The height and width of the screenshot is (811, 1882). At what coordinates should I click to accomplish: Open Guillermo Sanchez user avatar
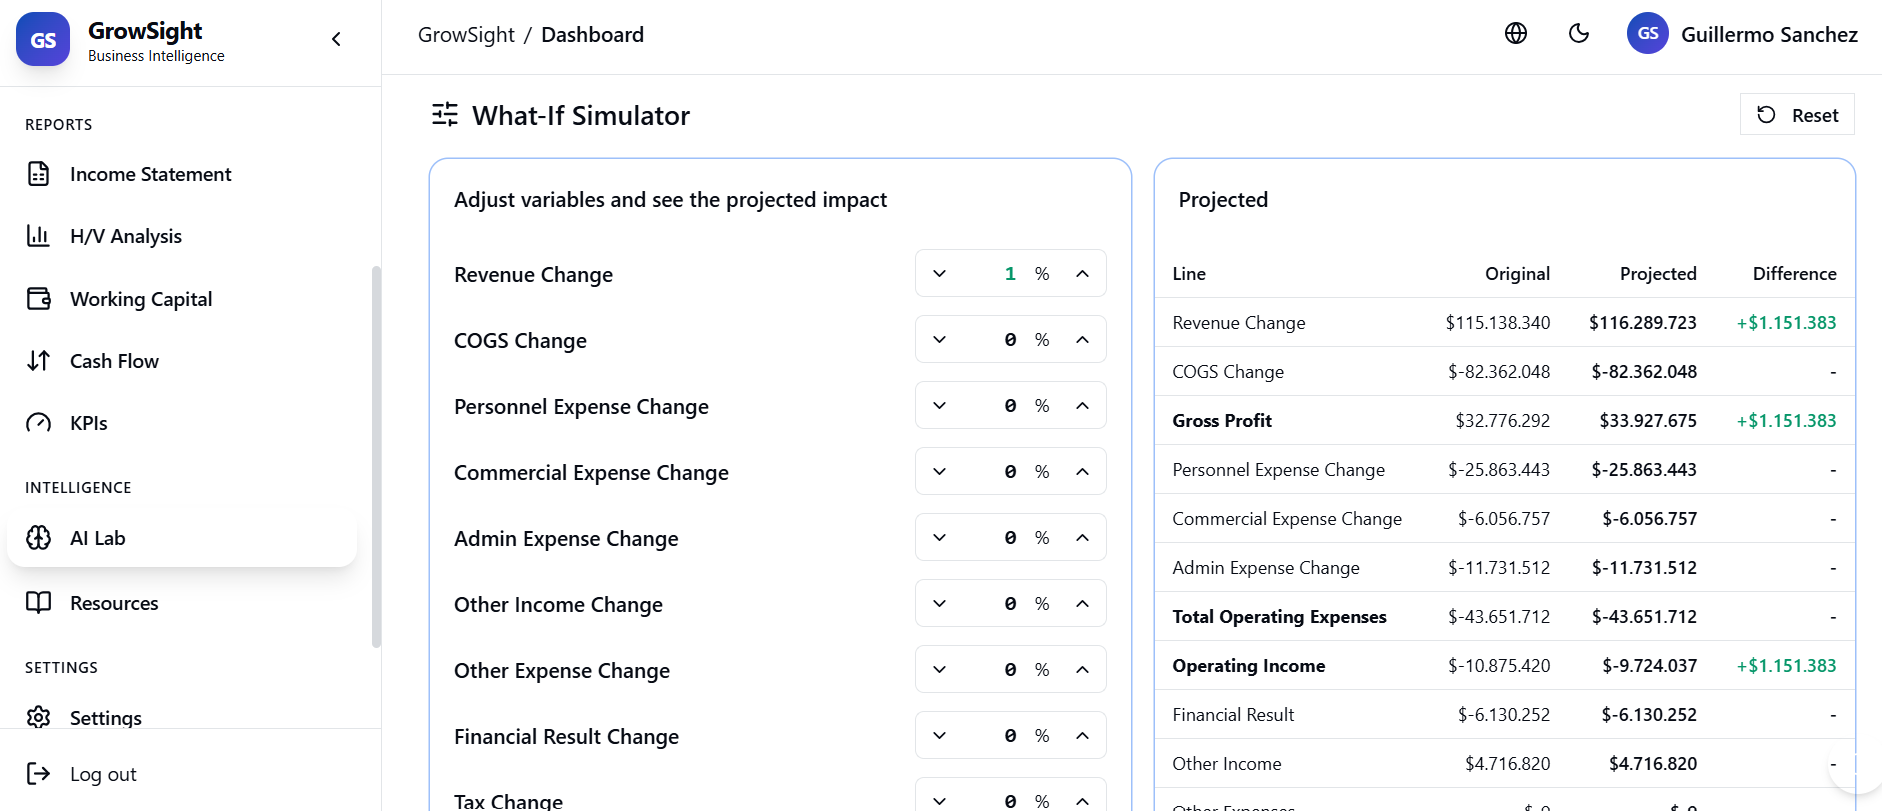(1648, 33)
